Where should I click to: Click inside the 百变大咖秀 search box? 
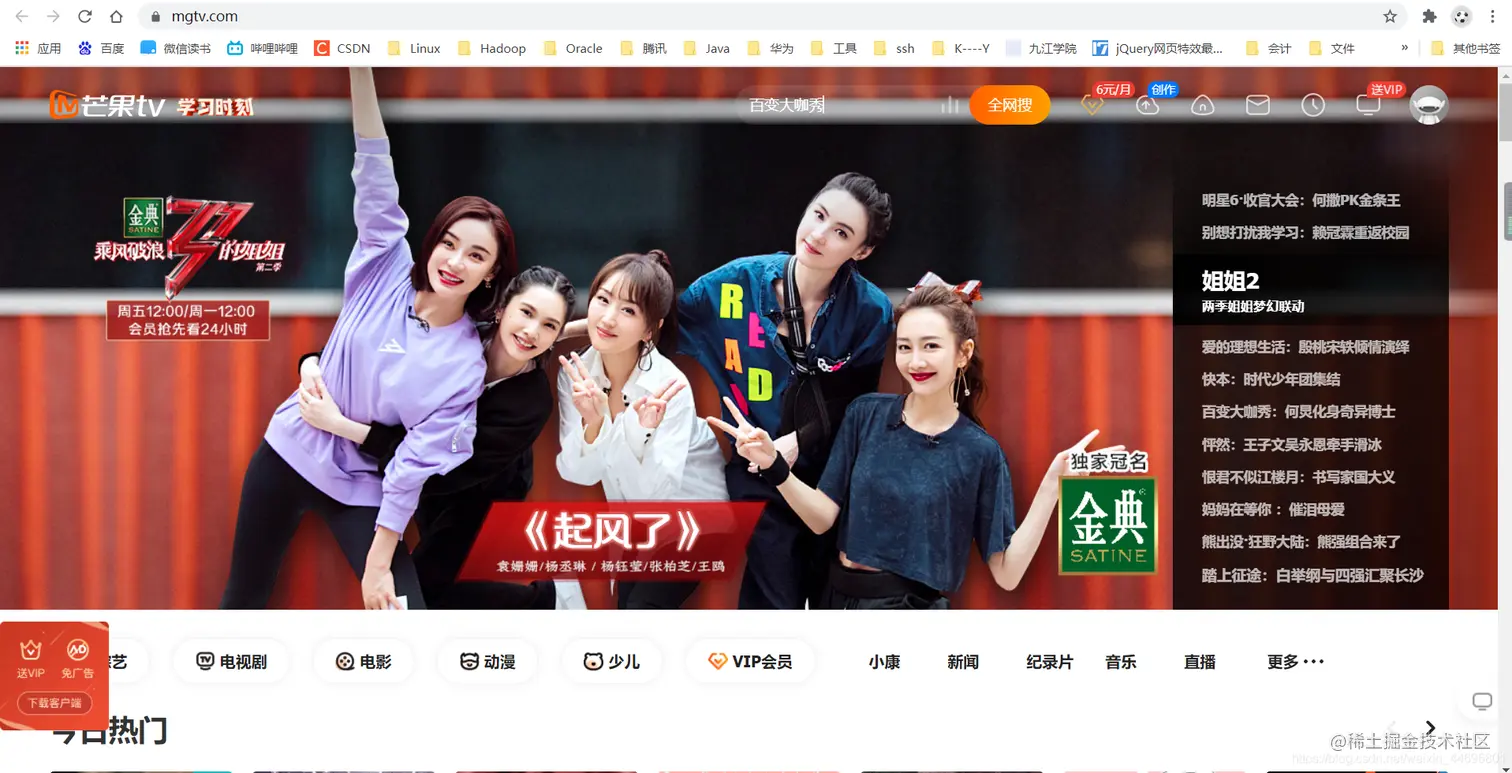point(830,103)
